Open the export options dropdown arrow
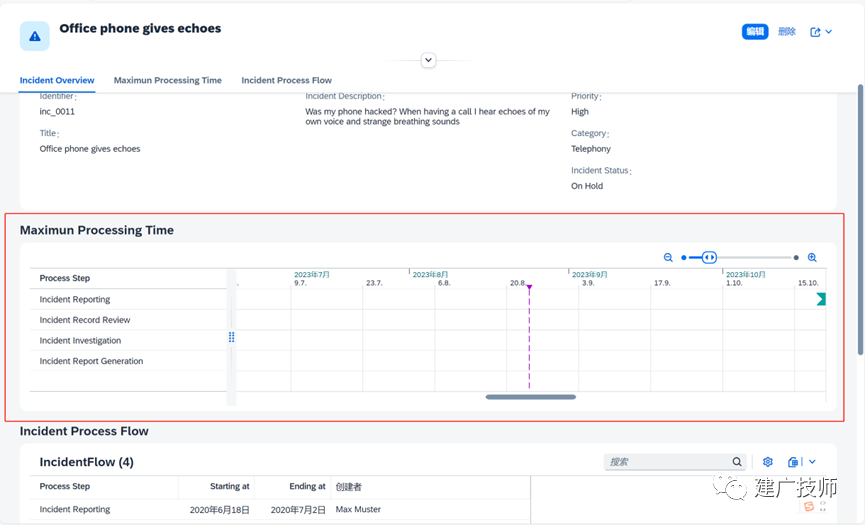The width and height of the screenshot is (865, 525). click(812, 462)
